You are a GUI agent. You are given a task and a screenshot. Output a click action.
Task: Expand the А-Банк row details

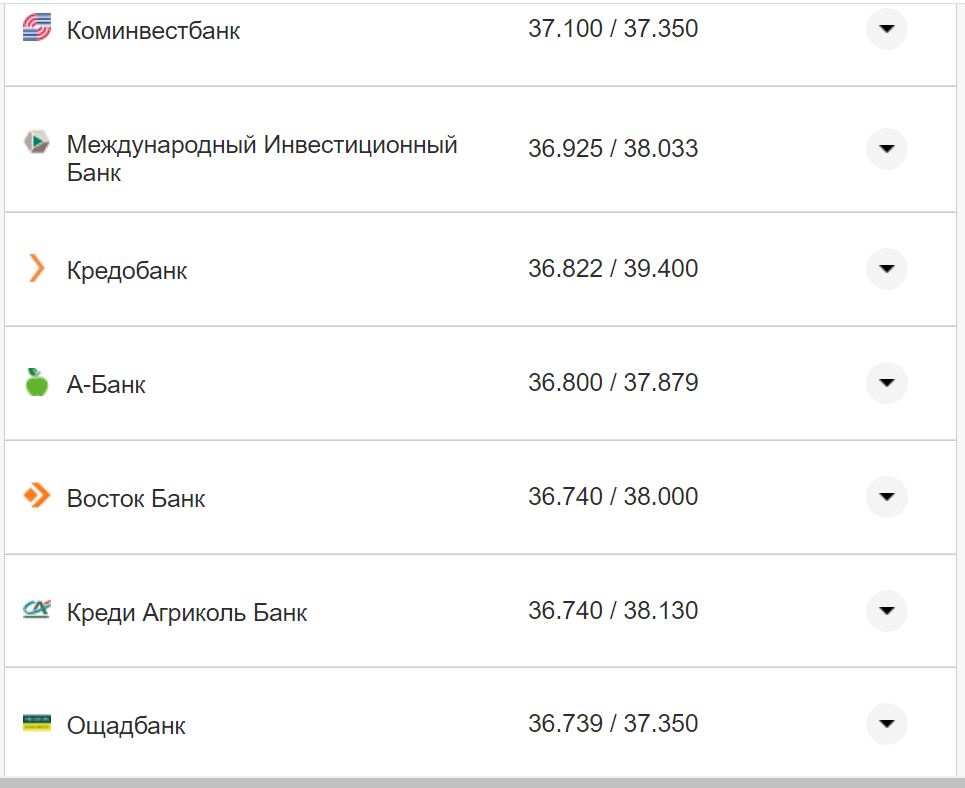886,382
